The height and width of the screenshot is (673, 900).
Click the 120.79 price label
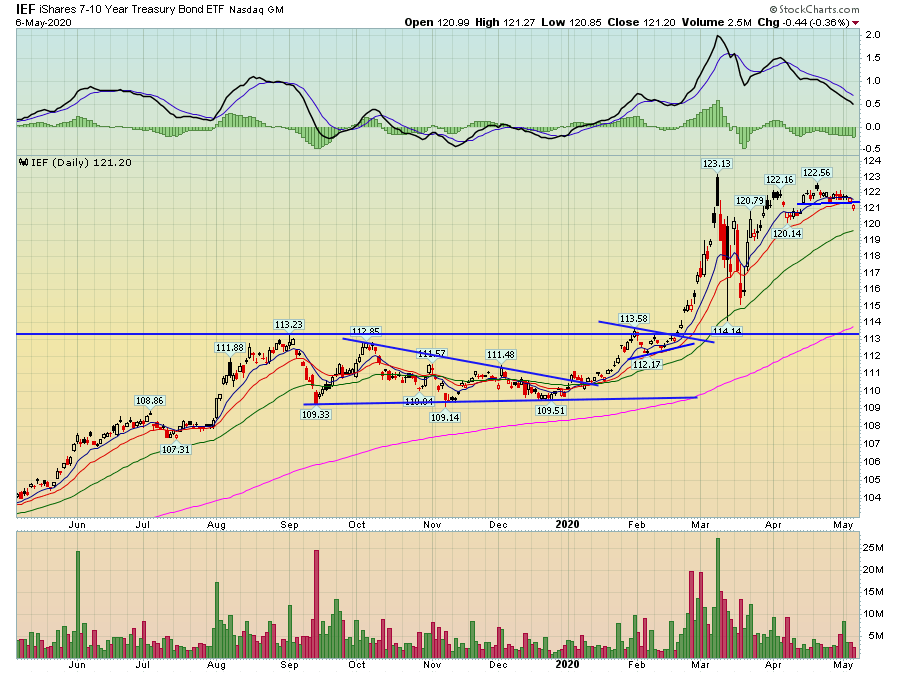click(750, 200)
